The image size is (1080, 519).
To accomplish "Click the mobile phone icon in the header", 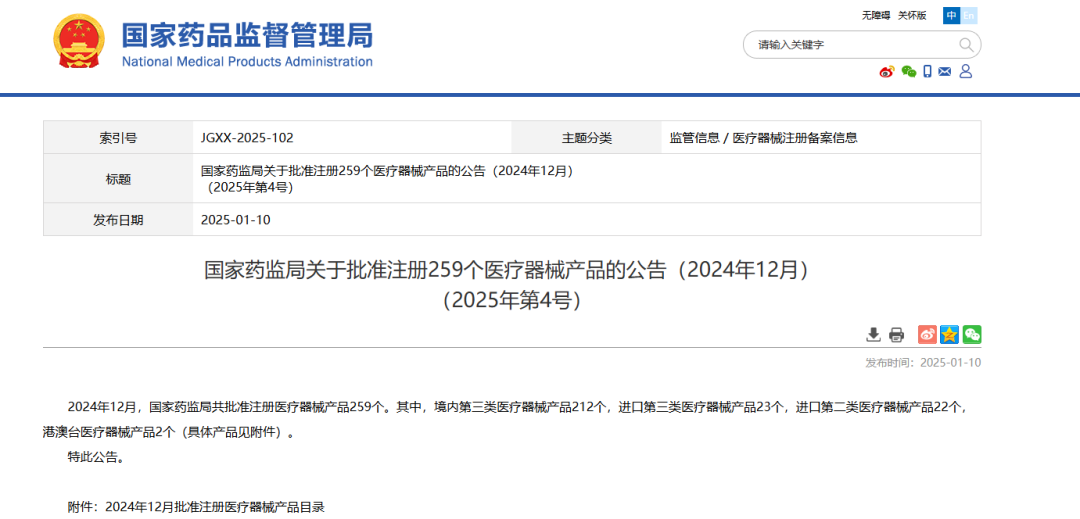I will [x=928, y=72].
